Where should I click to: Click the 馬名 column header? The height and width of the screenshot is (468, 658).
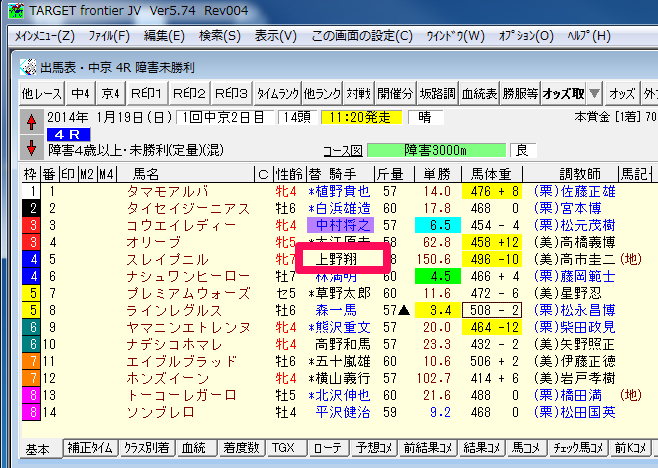(x=185, y=174)
